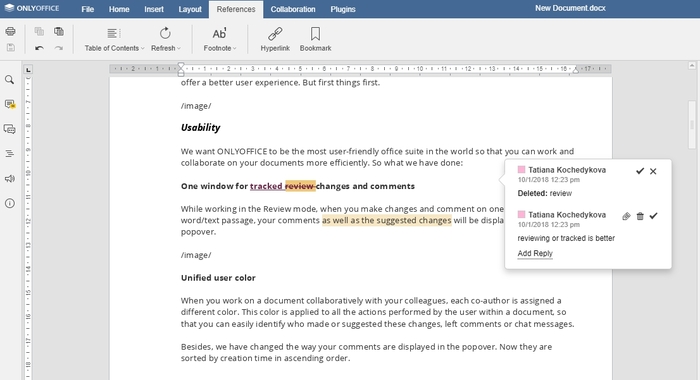Open the Refresh dropdown arrow
Screen dimensions: 700x380
(x=179, y=48)
